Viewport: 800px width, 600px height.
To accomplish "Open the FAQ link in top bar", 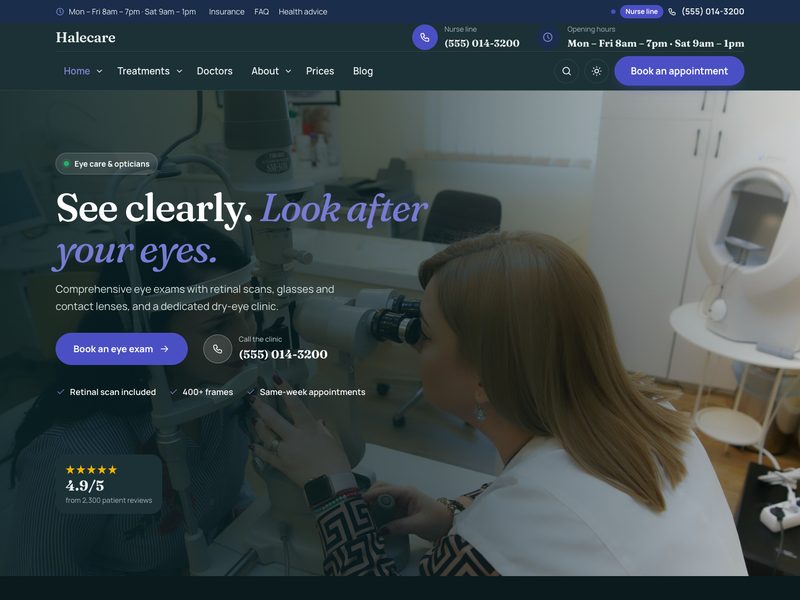I will point(262,11).
